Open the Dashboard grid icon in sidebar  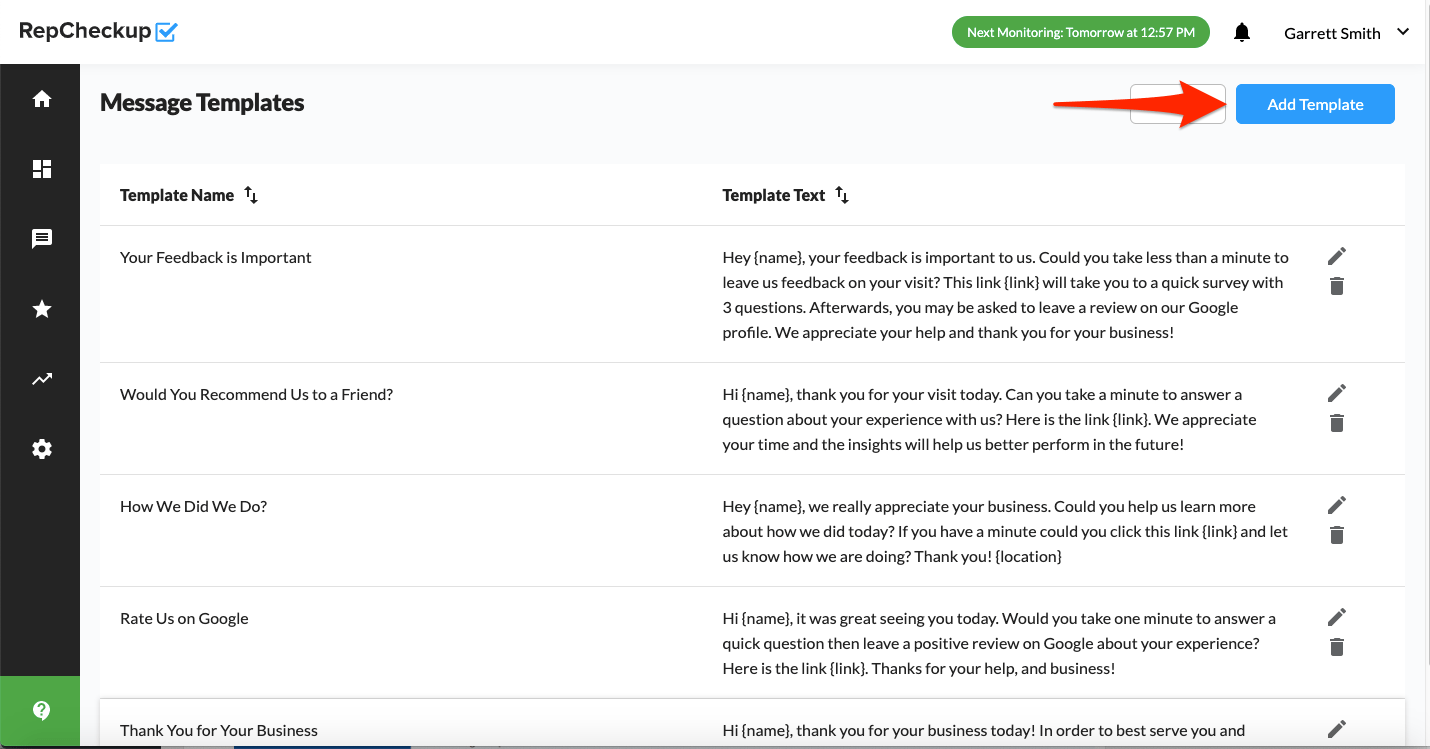tap(42, 169)
